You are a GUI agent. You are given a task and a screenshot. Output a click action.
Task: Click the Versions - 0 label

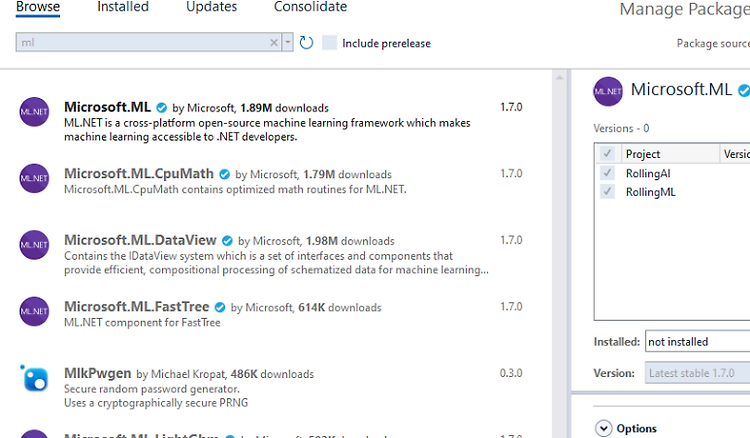pyautogui.click(x=621, y=128)
